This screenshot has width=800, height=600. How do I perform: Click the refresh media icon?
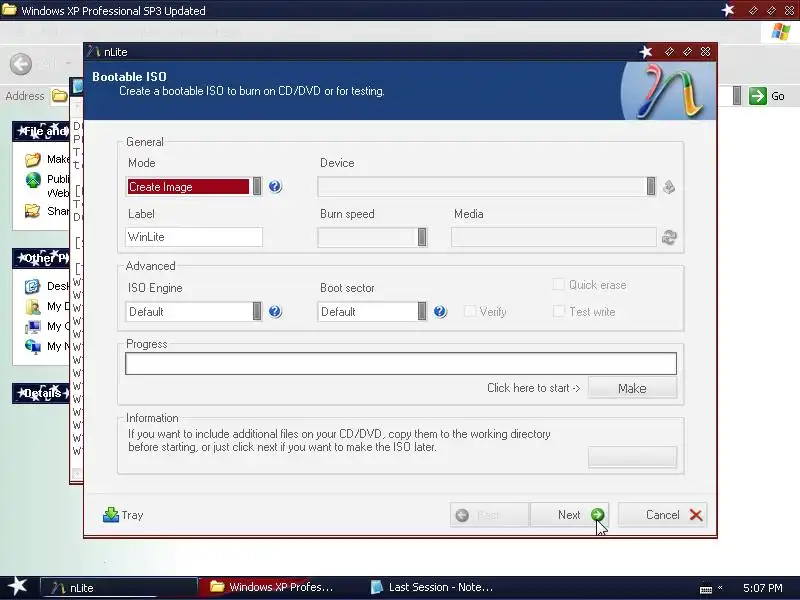(669, 237)
